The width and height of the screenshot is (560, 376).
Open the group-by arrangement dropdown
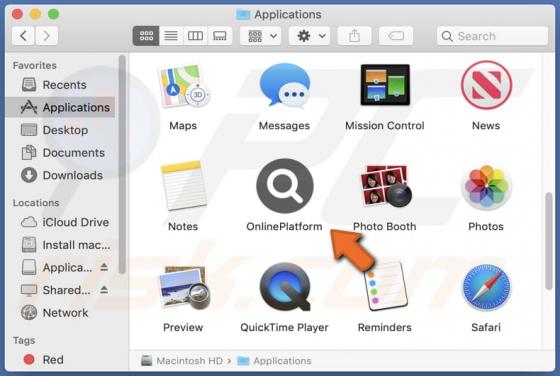click(261, 36)
